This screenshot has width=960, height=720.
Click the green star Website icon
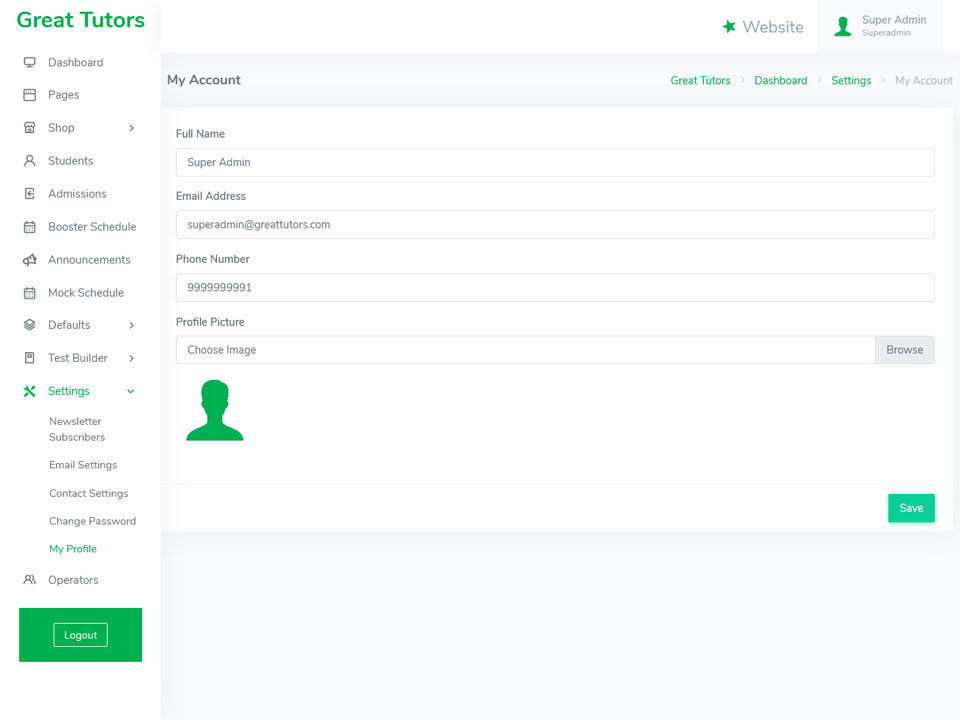(729, 26)
